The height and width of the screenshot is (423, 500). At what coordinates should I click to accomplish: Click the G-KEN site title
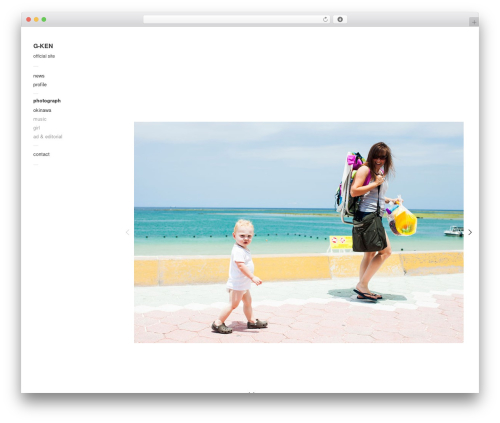(x=43, y=46)
